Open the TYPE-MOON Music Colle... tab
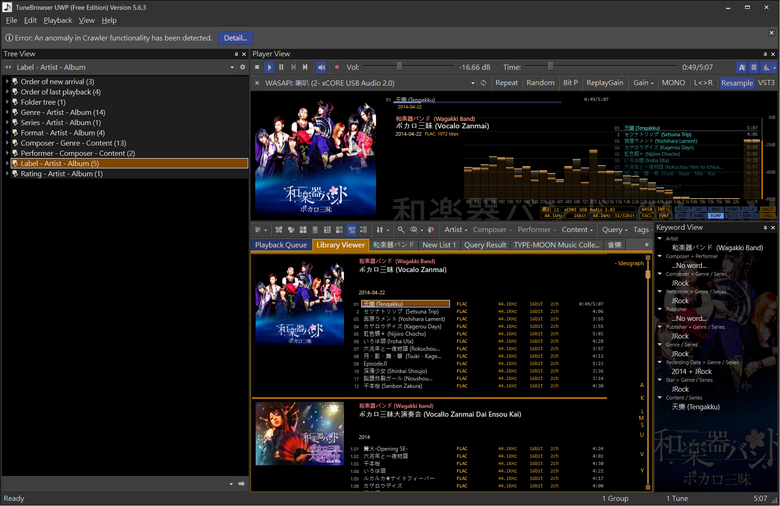780x506 pixels. pos(556,245)
